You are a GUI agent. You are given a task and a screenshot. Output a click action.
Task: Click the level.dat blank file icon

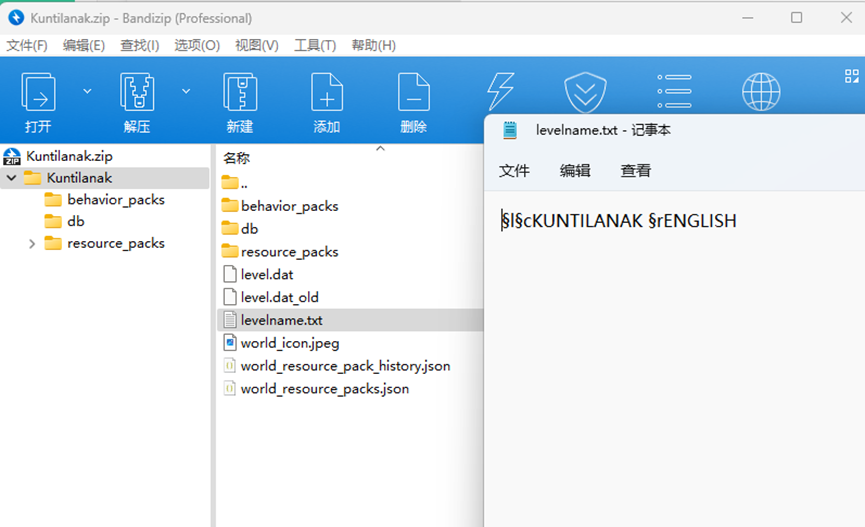(x=230, y=274)
